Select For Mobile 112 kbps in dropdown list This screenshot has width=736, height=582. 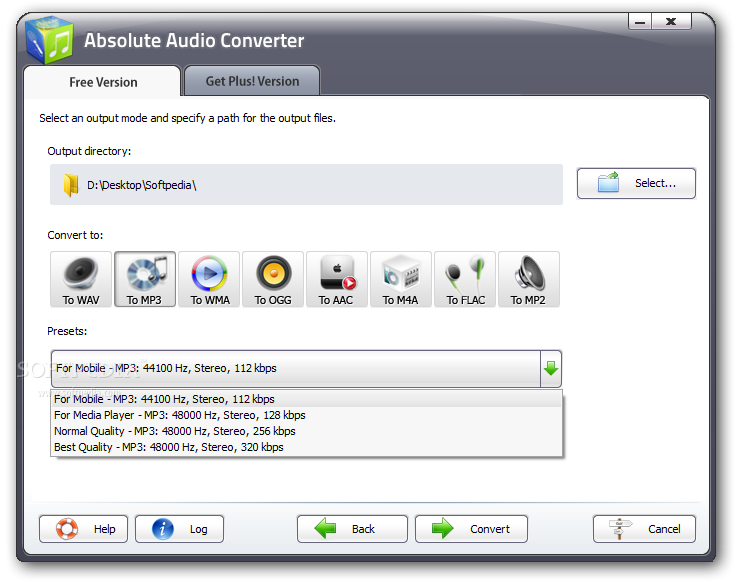[307, 399]
